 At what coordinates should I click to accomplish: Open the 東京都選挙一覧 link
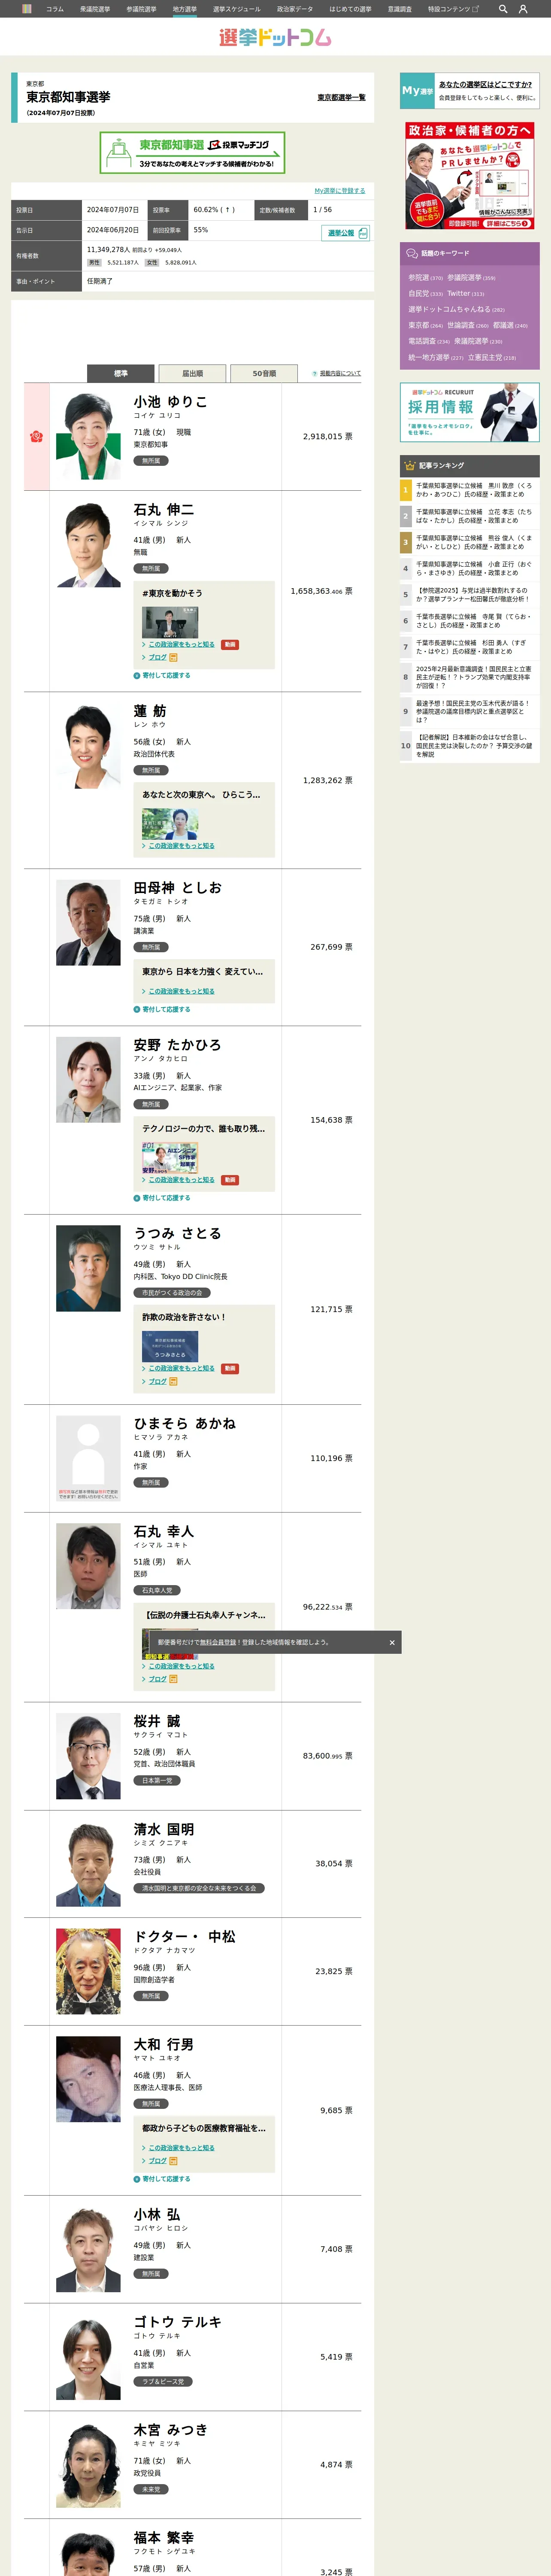[341, 98]
